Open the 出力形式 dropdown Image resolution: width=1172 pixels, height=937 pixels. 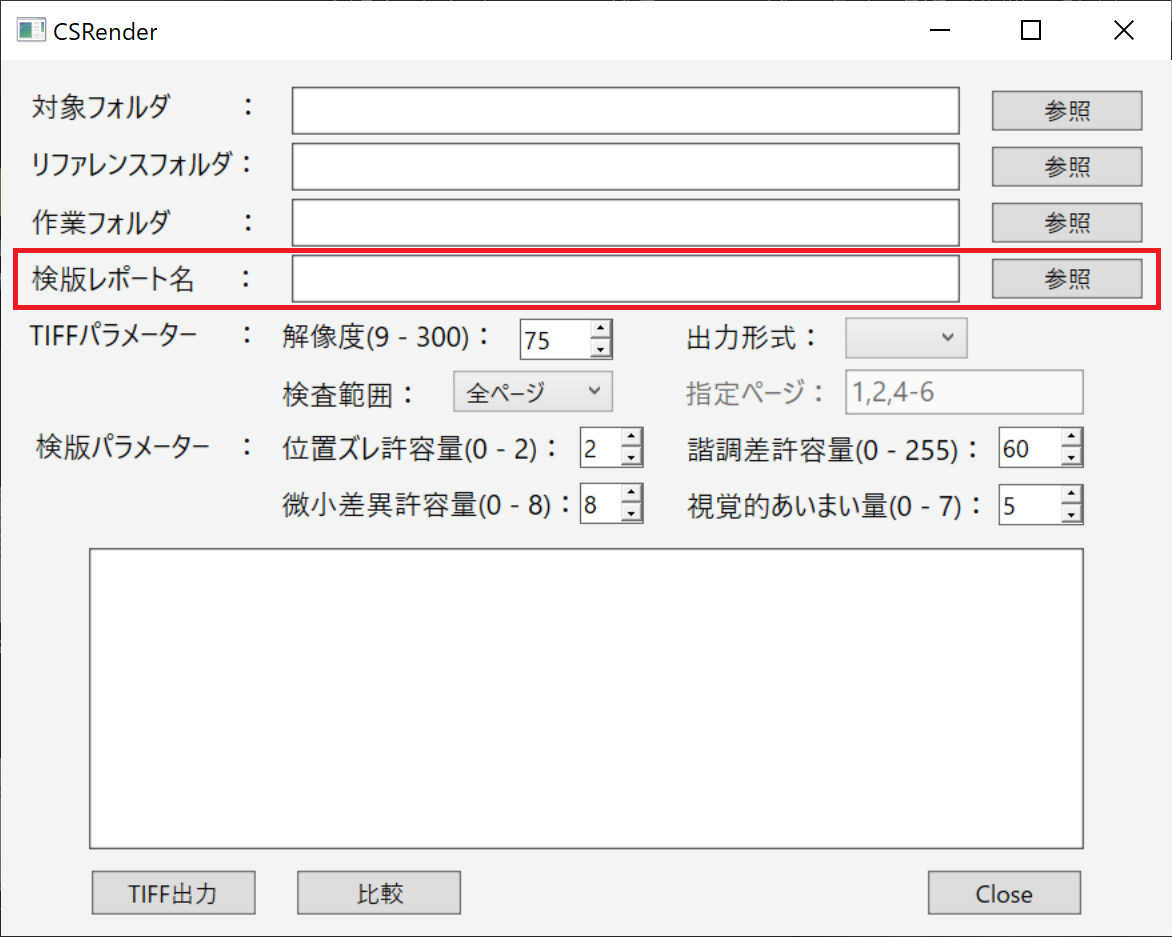pyautogui.click(x=905, y=338)
